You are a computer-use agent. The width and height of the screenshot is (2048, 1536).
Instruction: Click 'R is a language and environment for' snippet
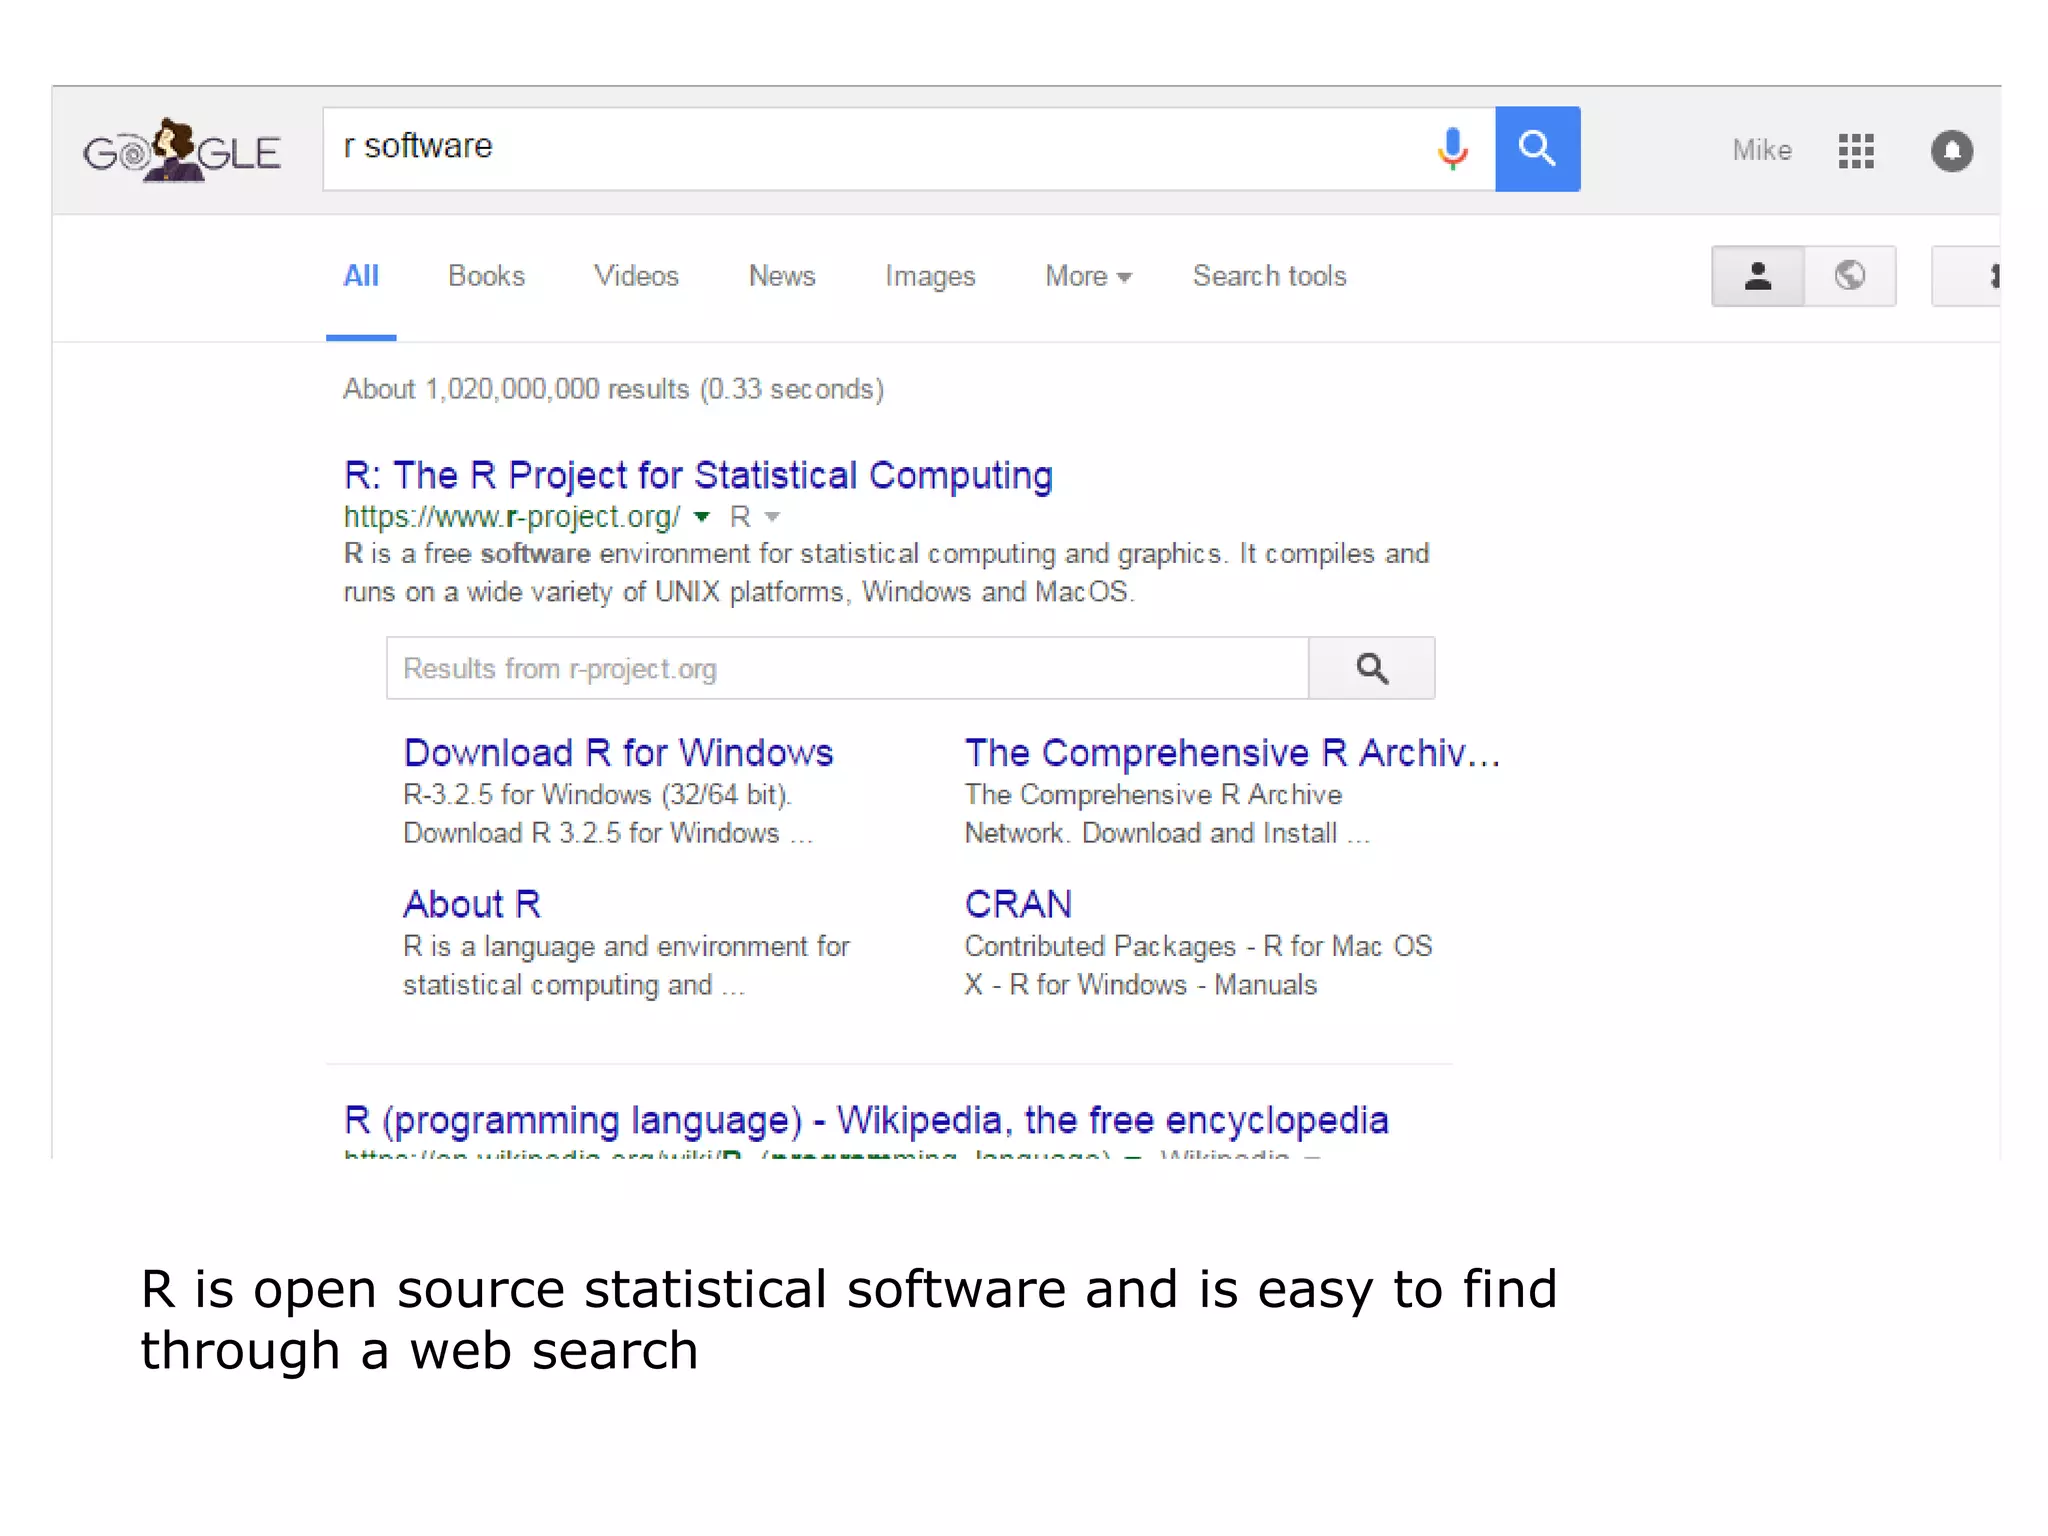tap(626, 946)
